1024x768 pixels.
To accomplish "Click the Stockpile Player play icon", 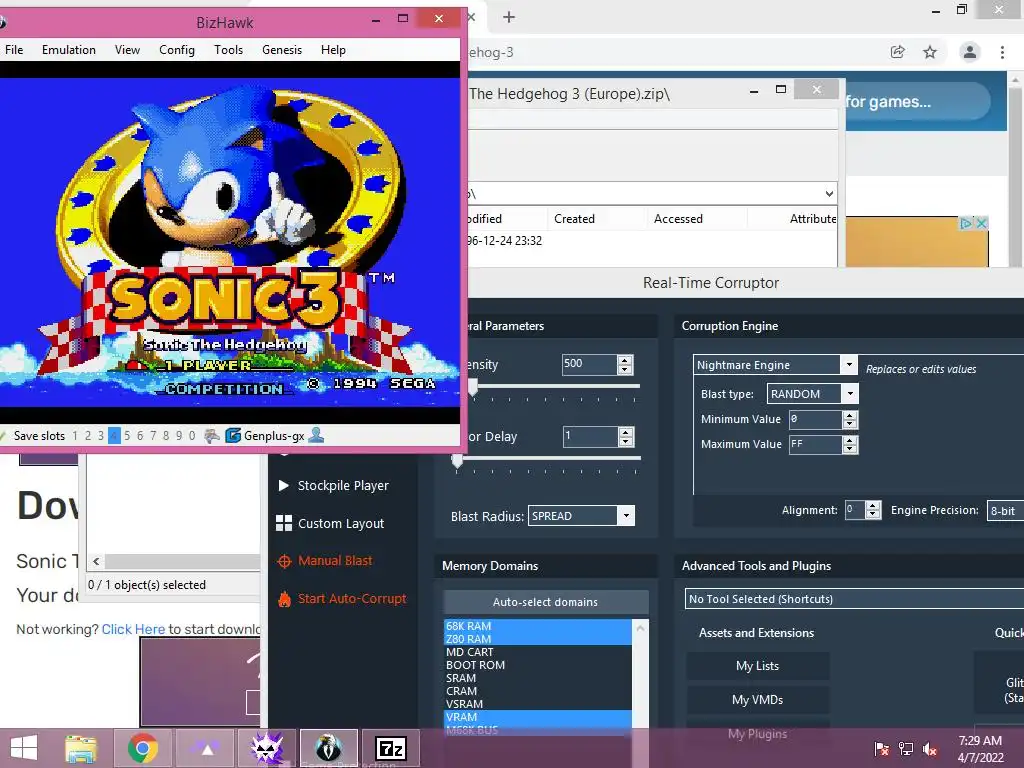I will coord(283,485).
